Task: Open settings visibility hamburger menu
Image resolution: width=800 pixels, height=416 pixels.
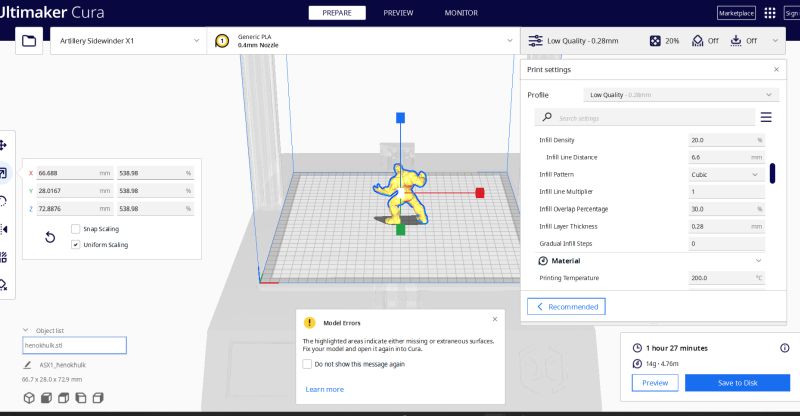Action: point(766,117)
